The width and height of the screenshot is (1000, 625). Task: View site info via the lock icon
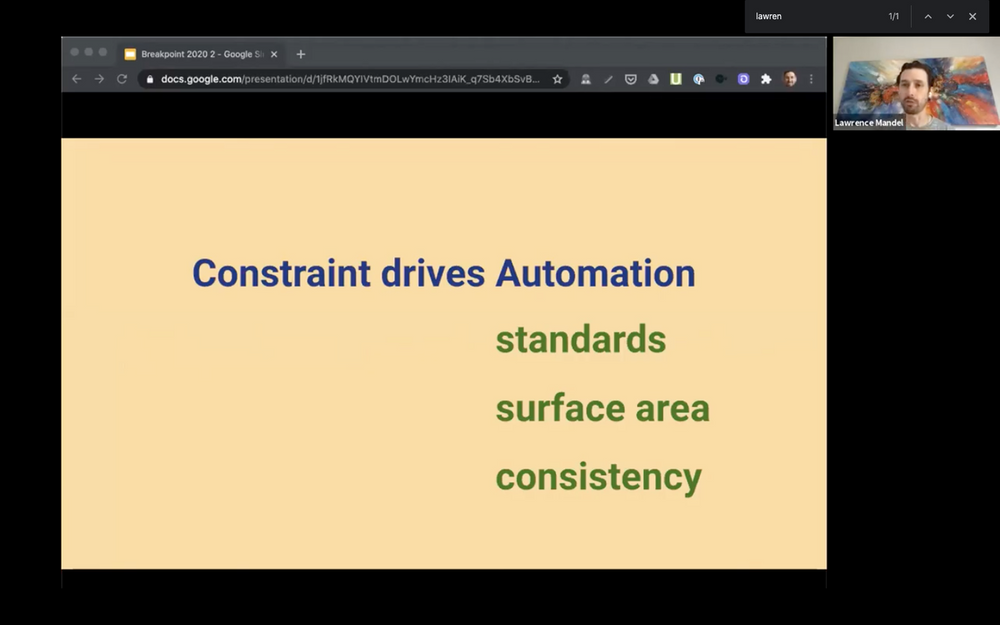151,78
